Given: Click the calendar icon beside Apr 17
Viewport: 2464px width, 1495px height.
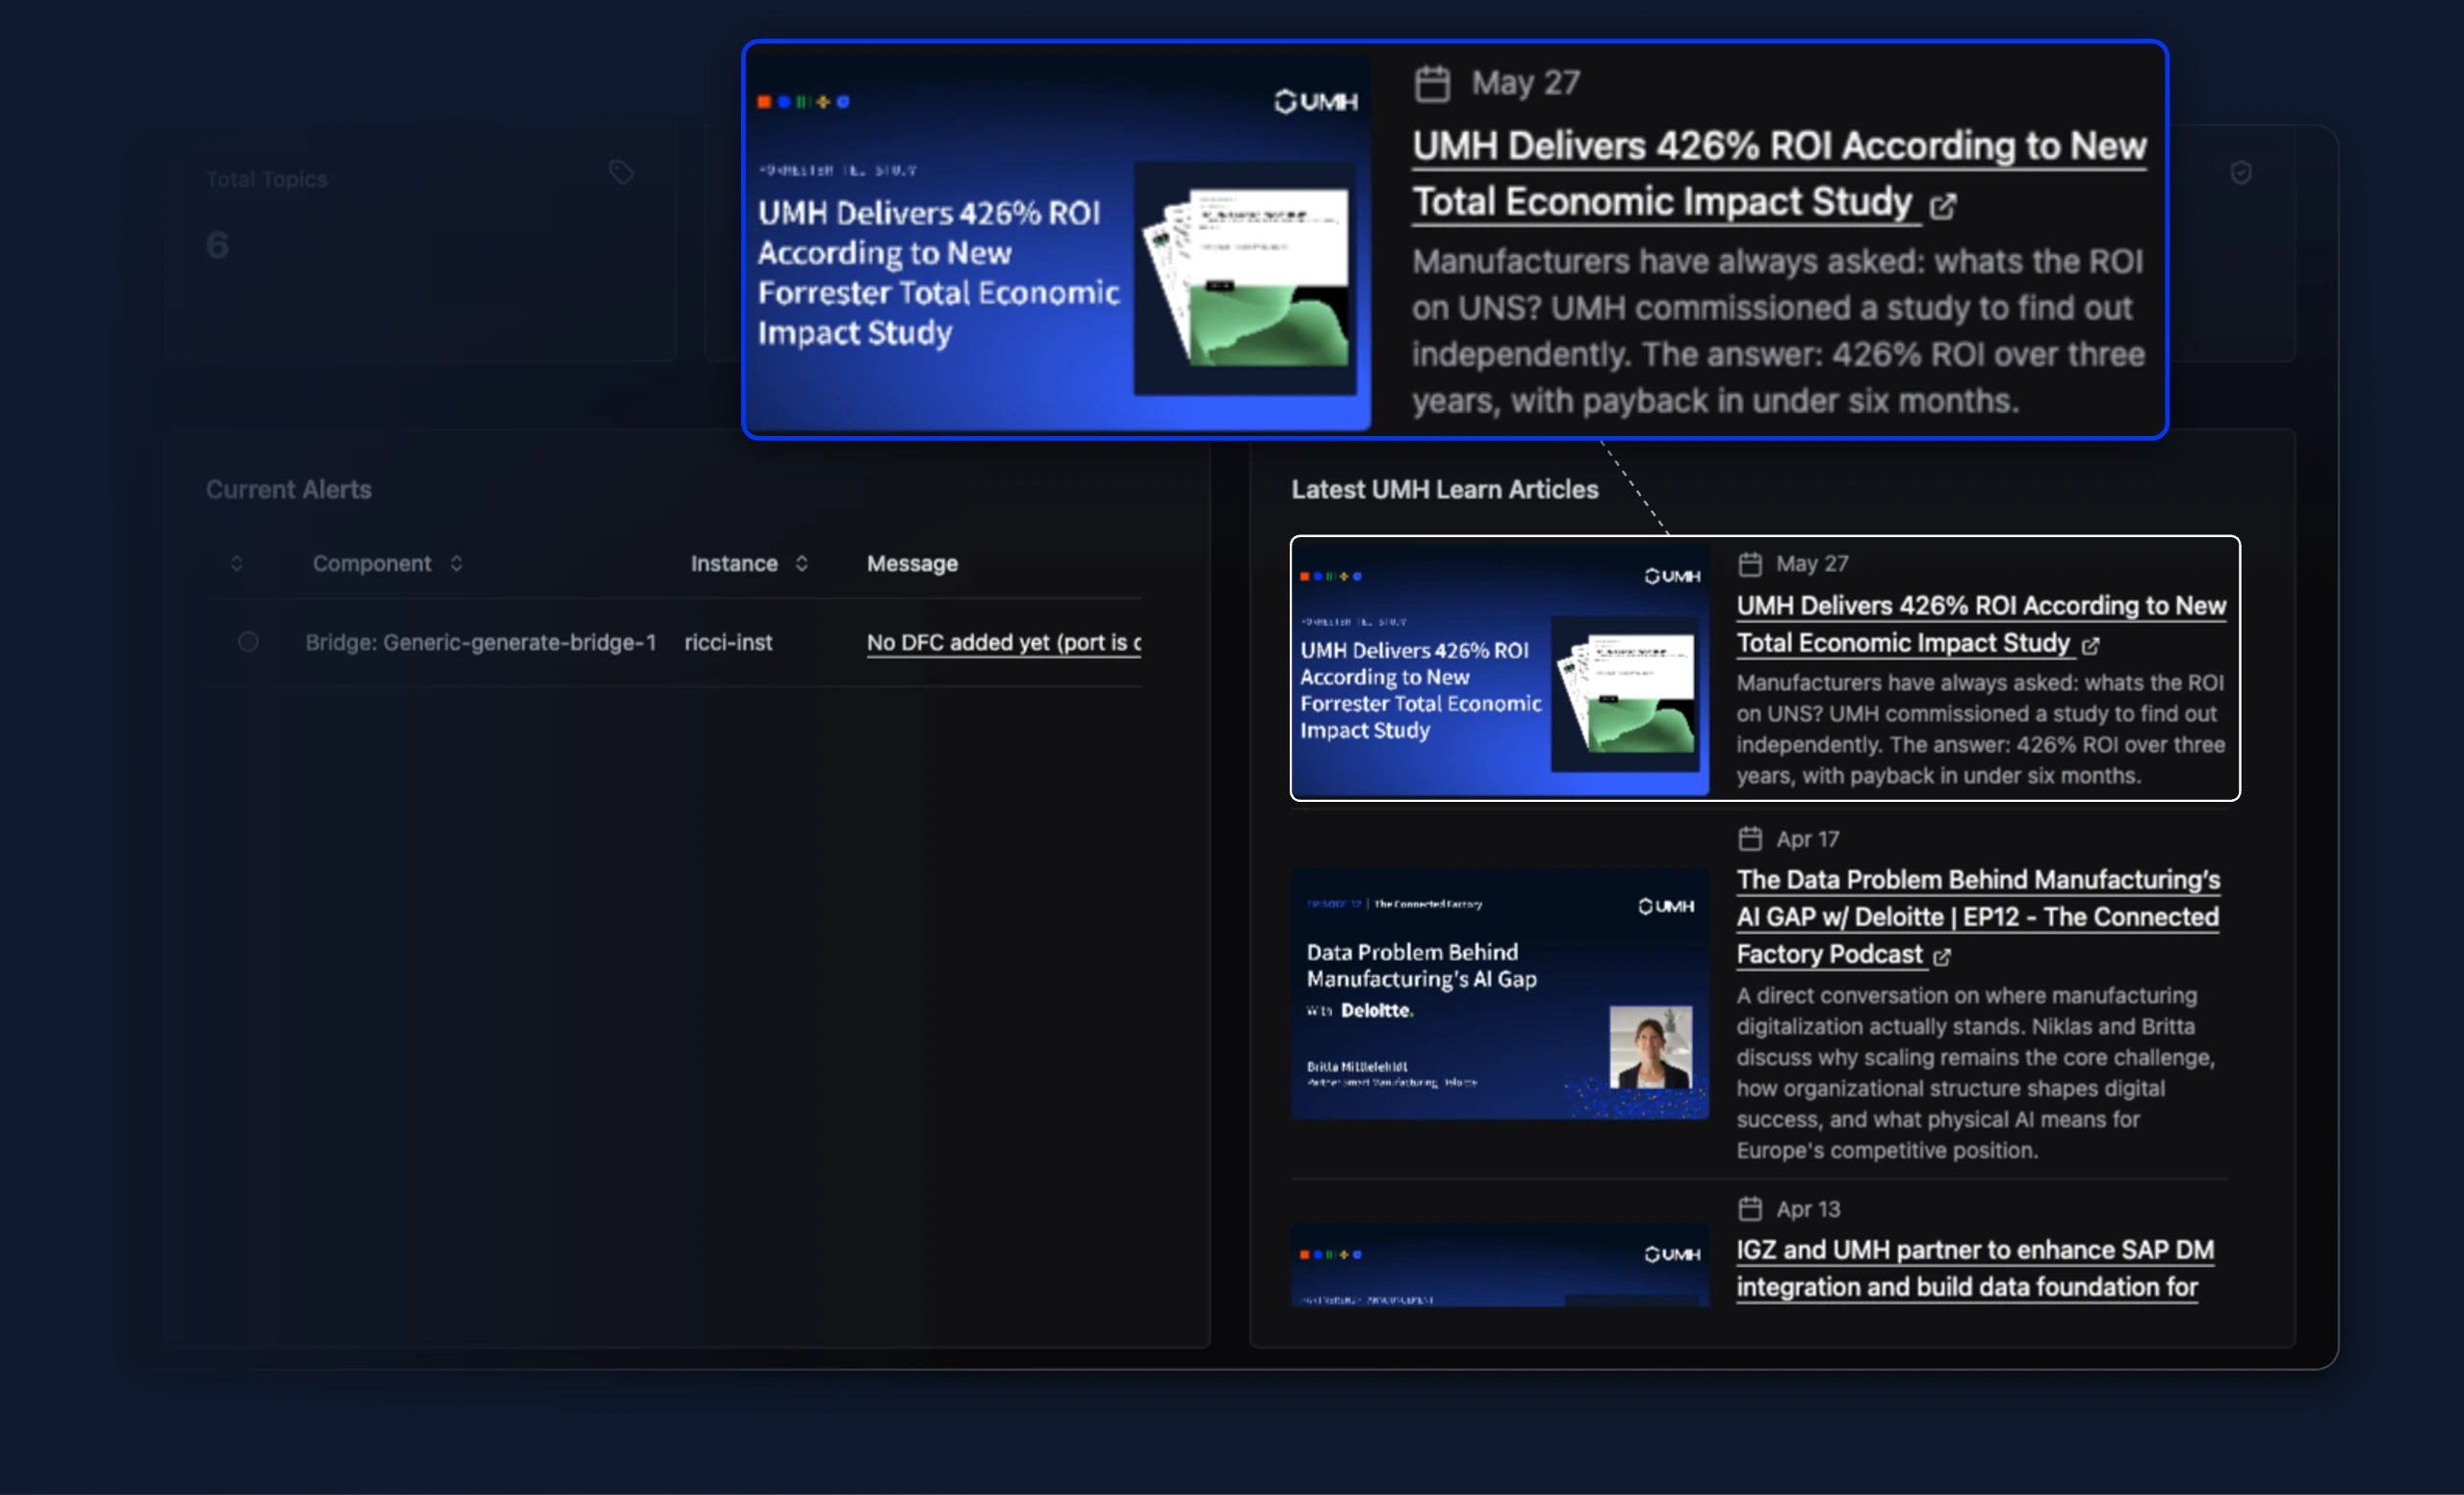Looking at the screenshot, I should point(1750,838).
